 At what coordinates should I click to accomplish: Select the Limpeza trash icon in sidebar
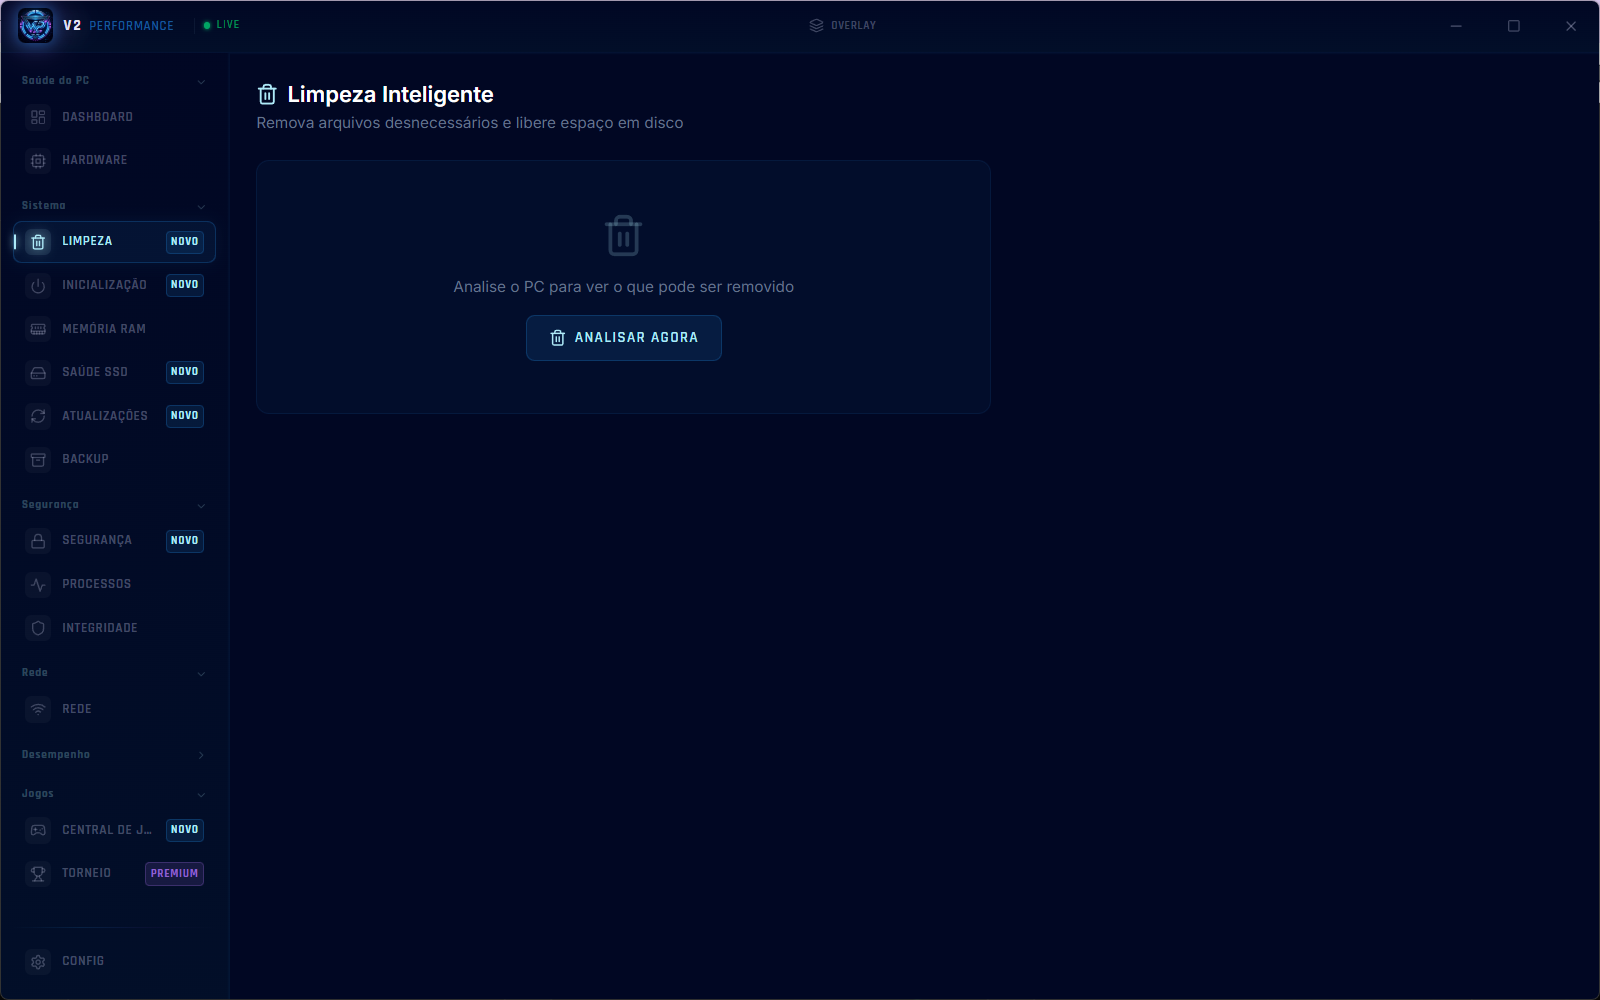[x=38, y=242]
